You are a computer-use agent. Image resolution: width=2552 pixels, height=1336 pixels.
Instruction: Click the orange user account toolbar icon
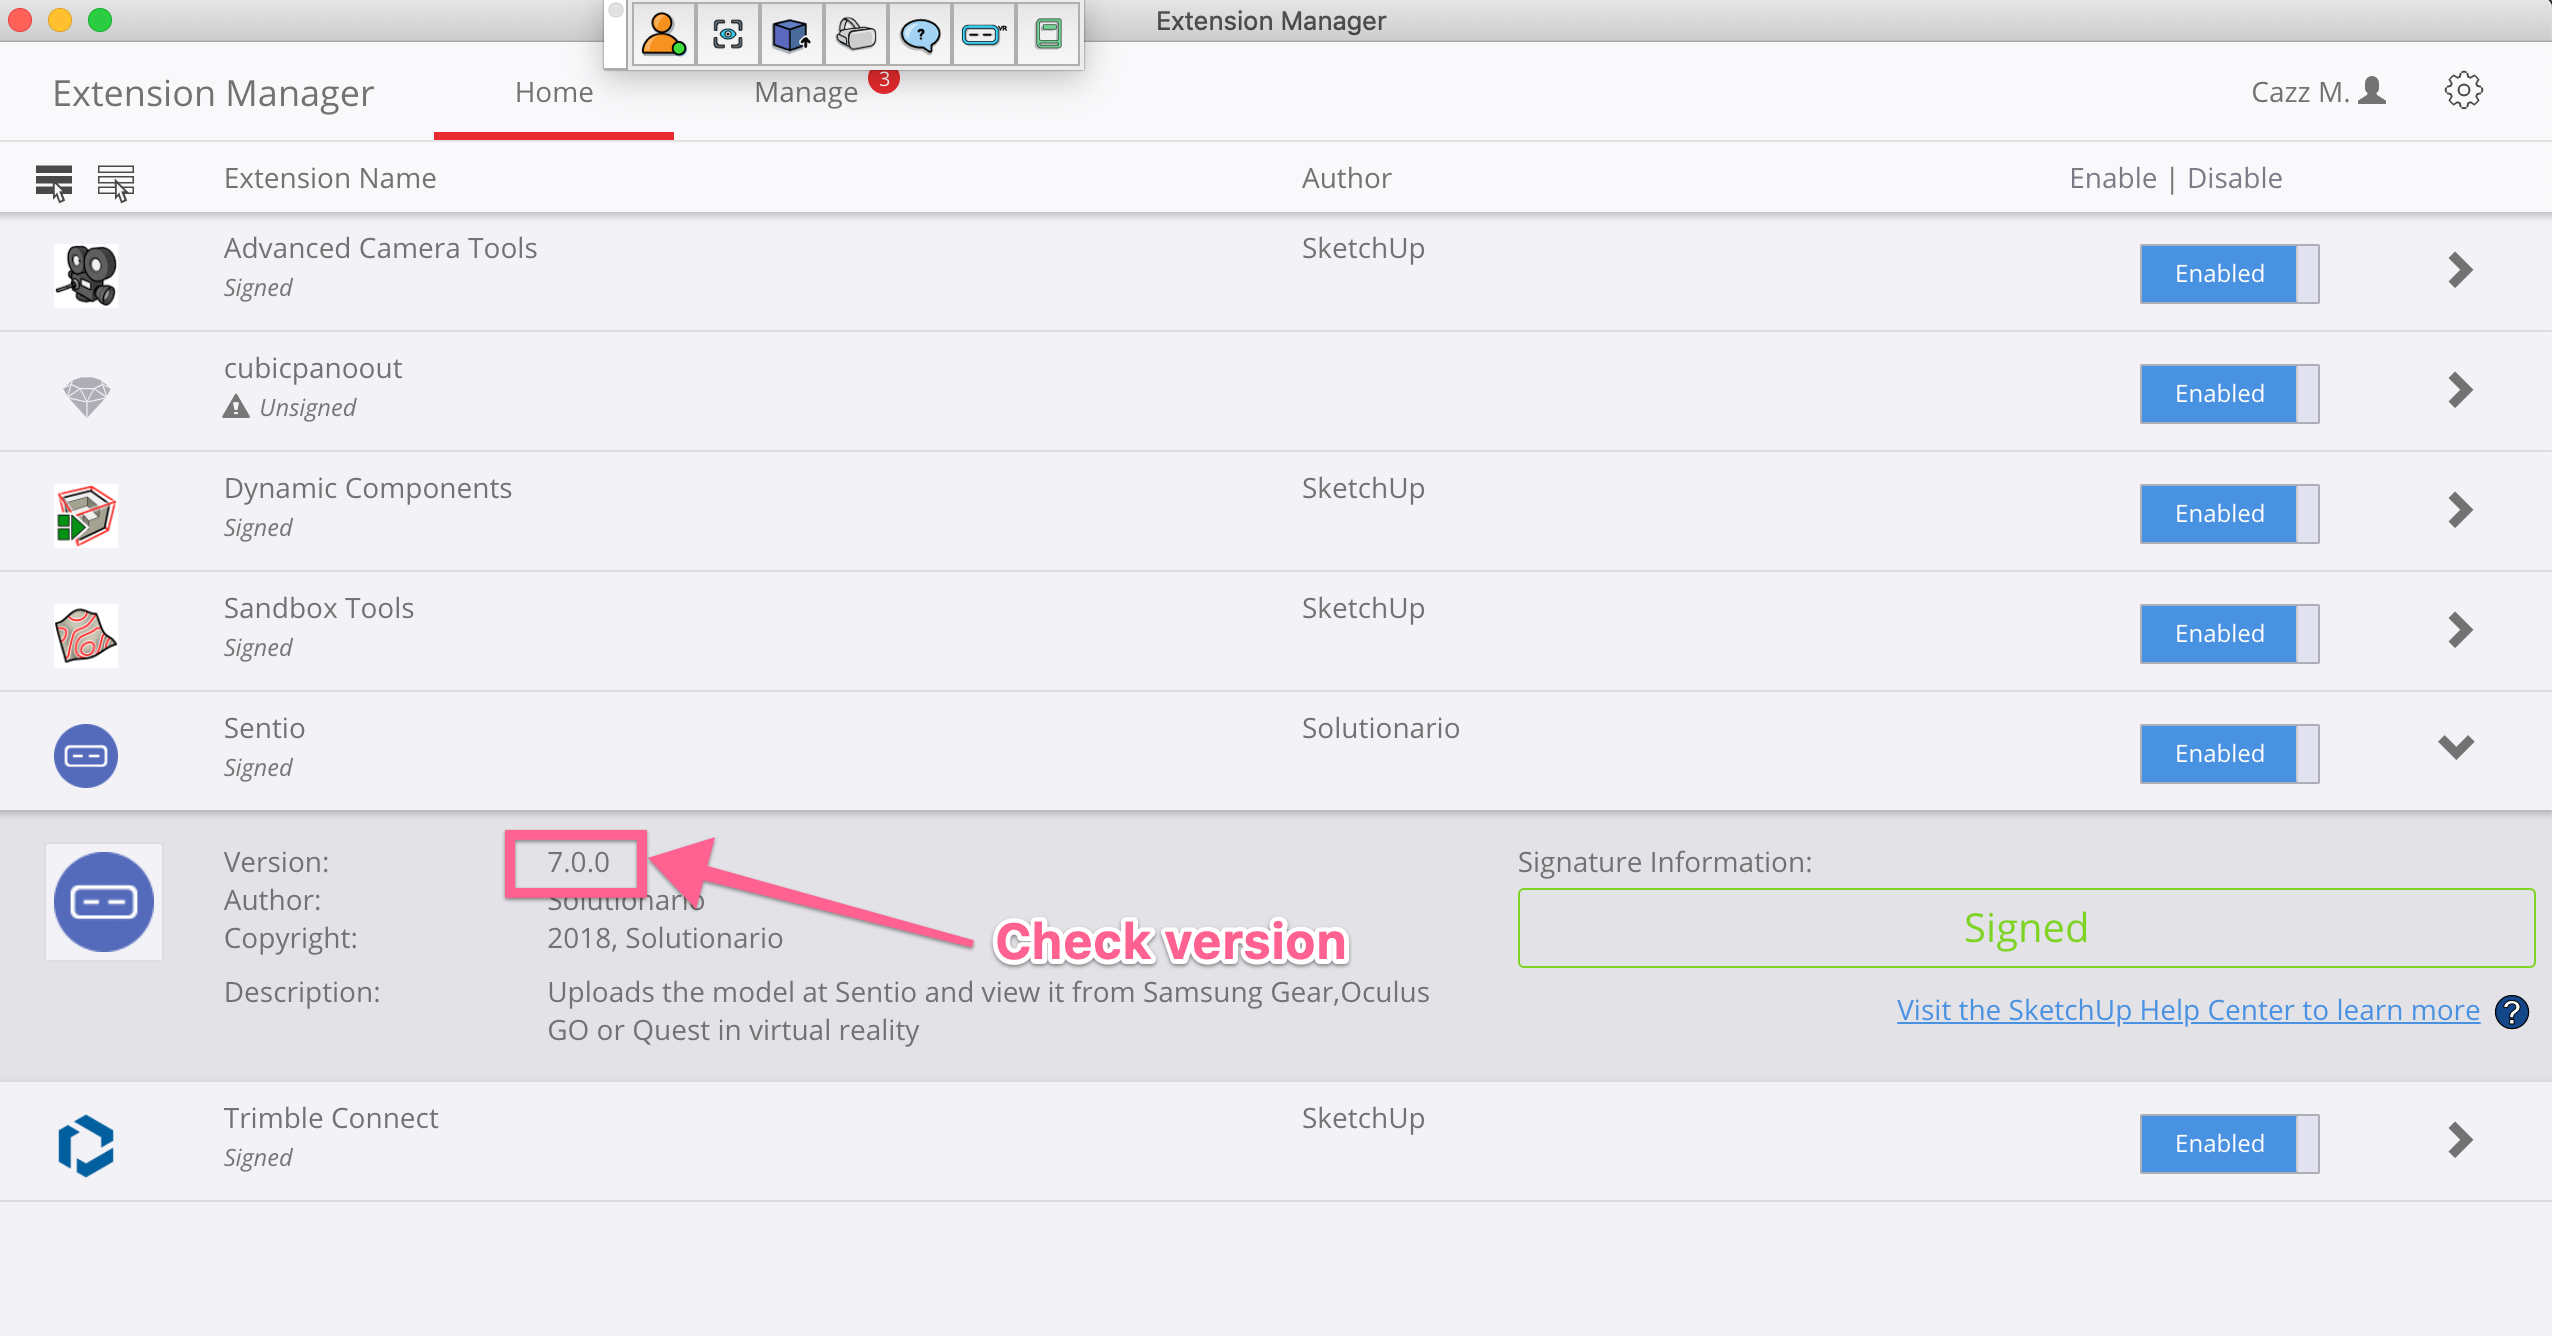tap(663, 35)
